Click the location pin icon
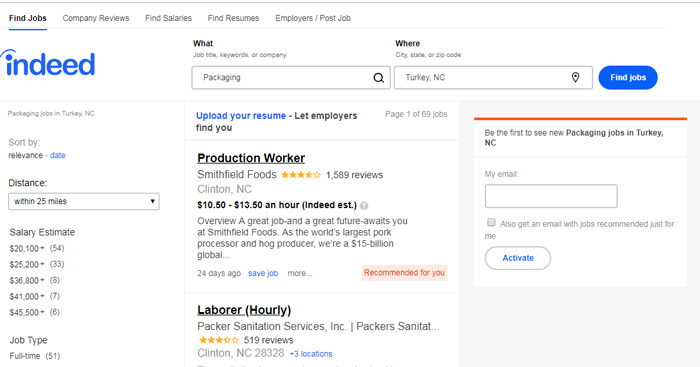This screenshot has width=700, height=367. point(575,77)
